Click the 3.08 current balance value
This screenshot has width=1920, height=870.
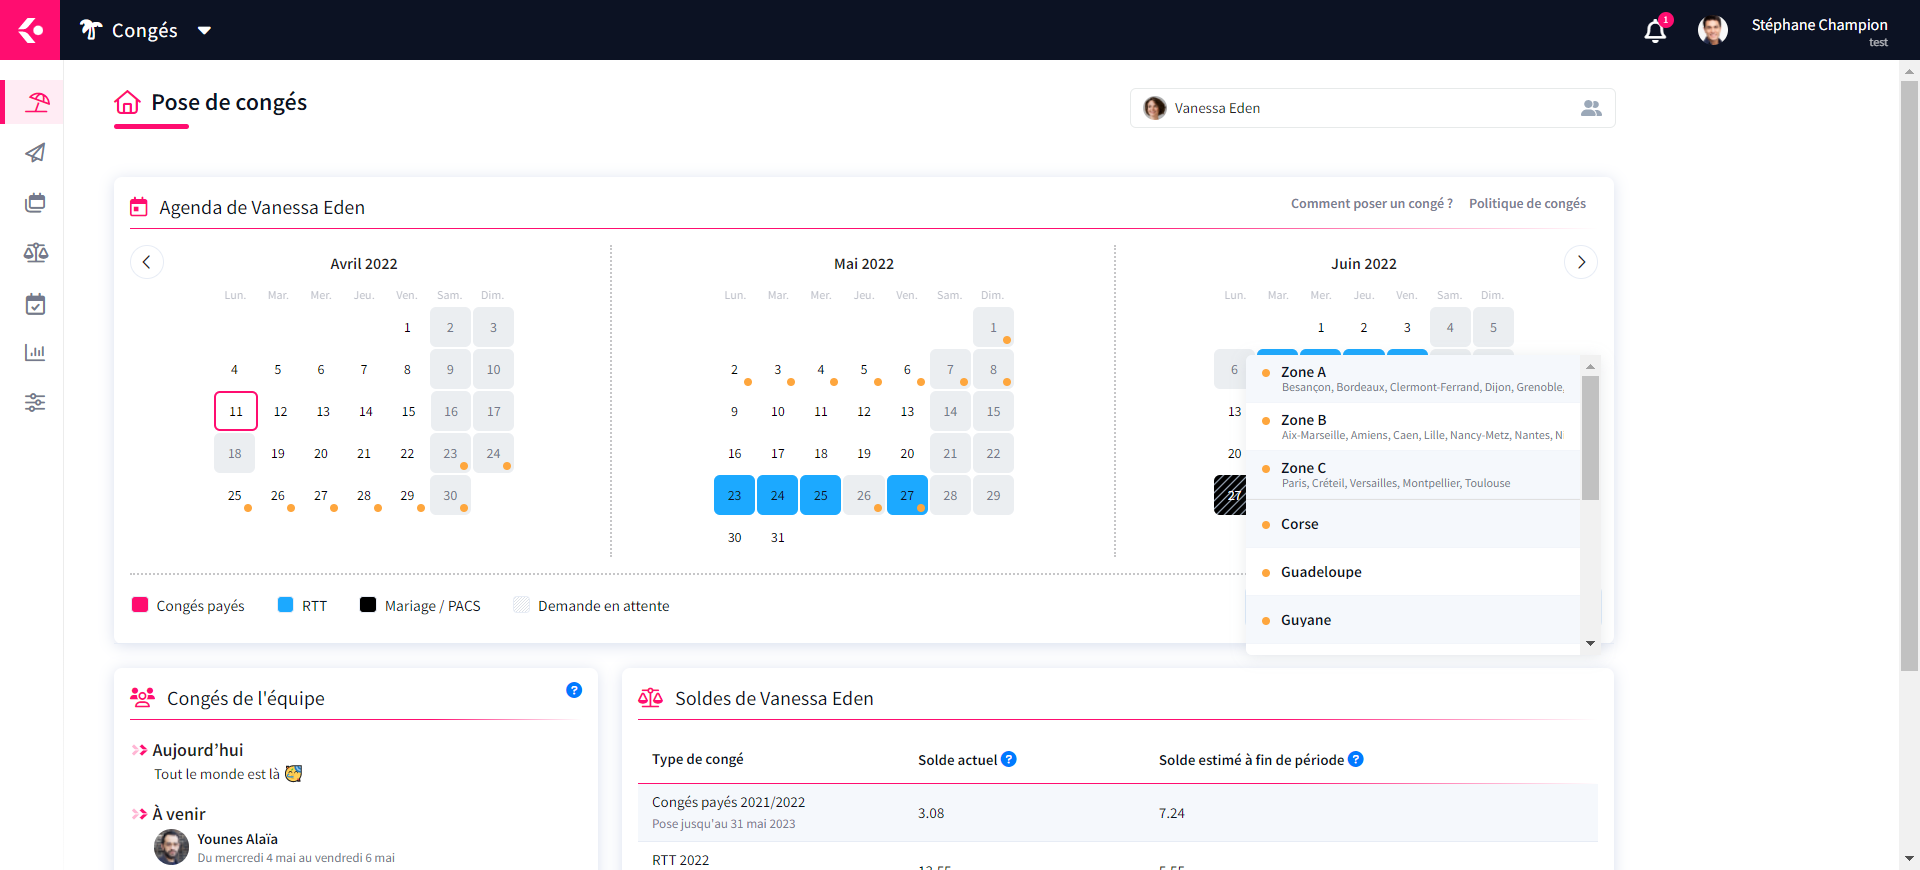931,813
